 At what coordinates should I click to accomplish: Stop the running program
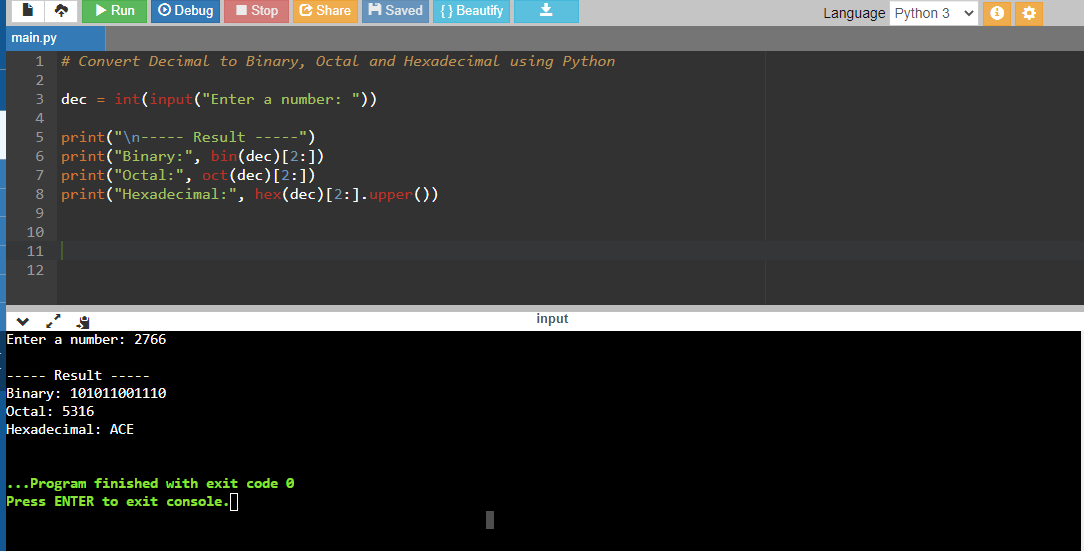pos(256,11)
